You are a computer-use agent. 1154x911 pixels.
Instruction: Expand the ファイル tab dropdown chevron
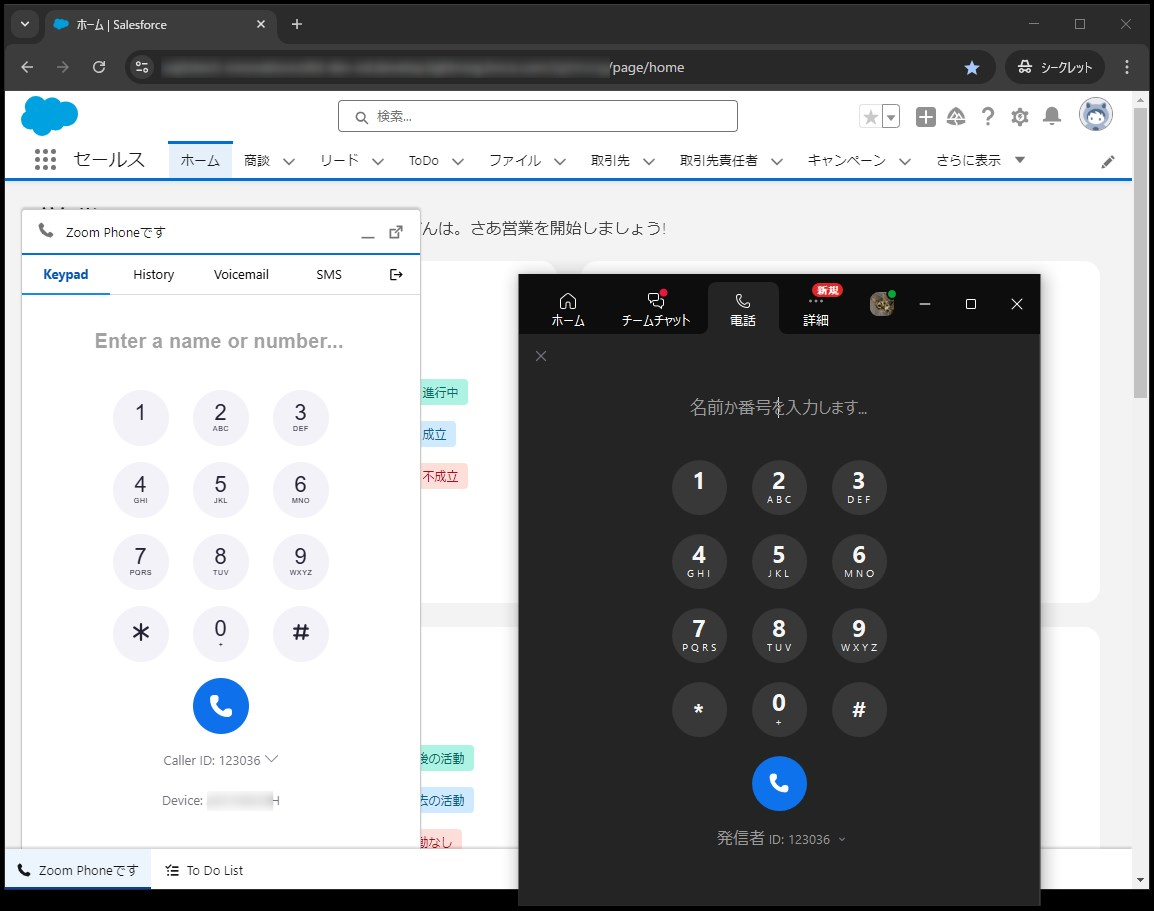(x=560, y=161)
